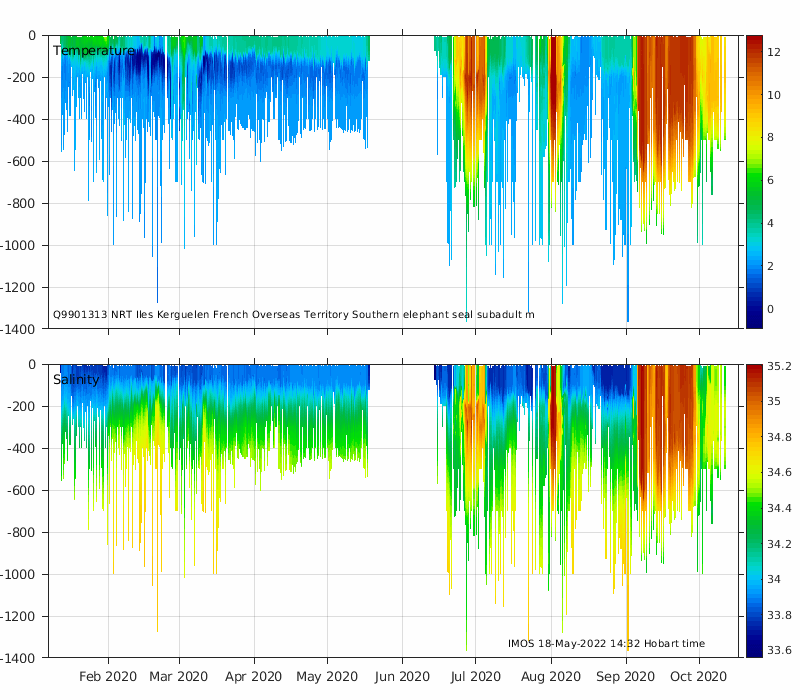Click the salinity colorbar at 35.2
The height and width of the screenshot is (700, 800).
pyautogui.click(x=754, y=366)
